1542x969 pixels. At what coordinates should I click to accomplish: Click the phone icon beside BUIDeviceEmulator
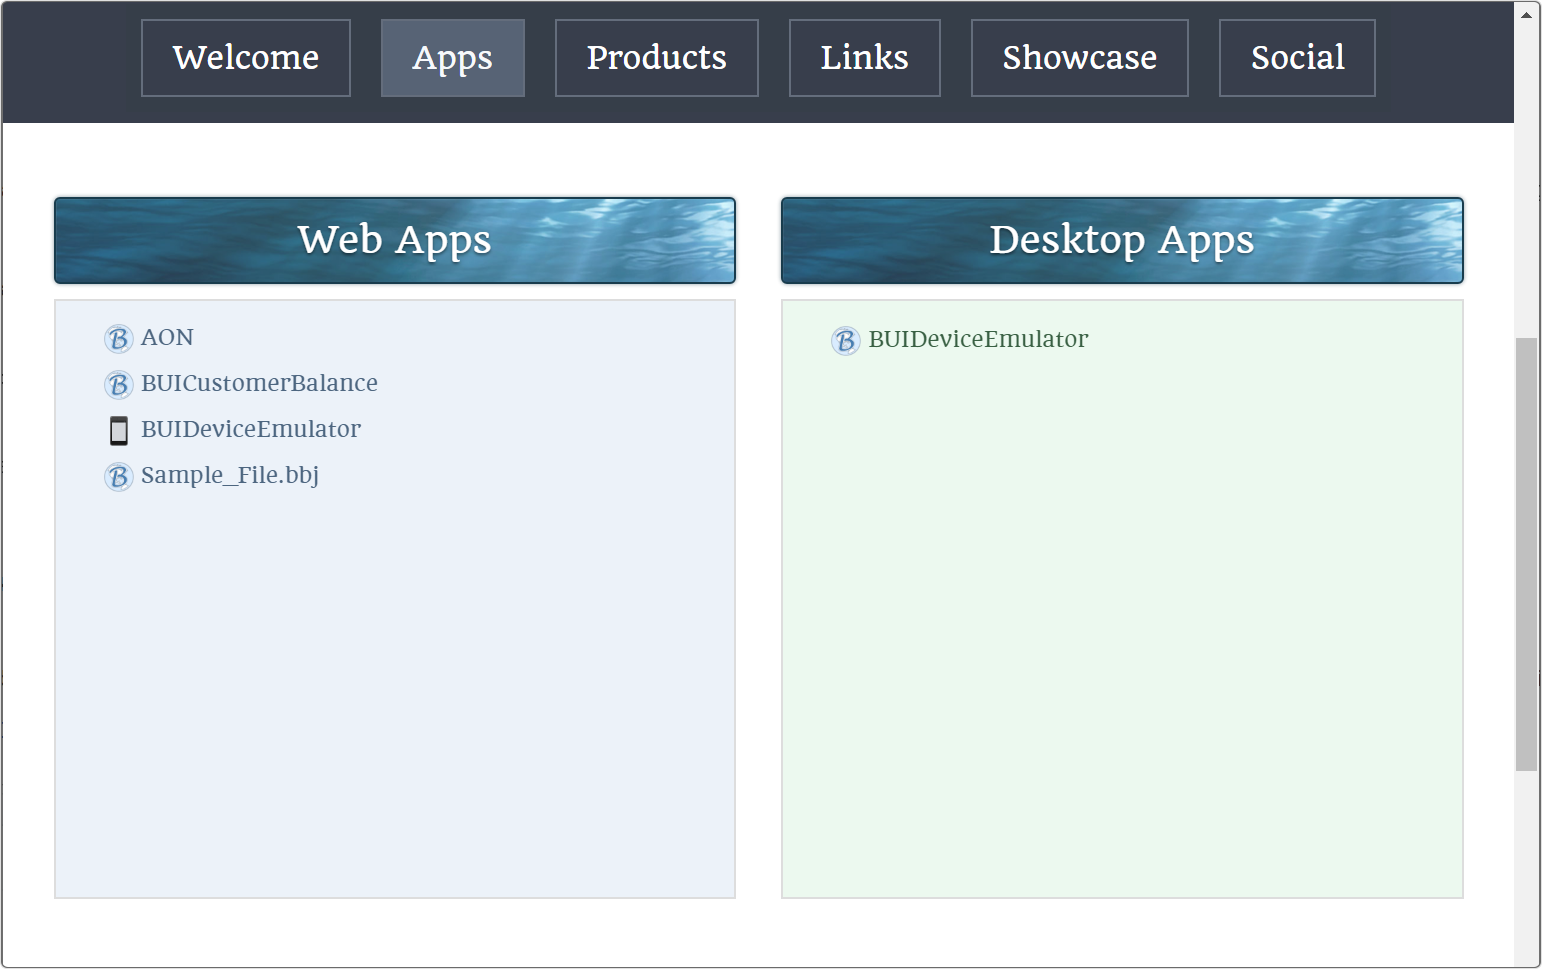118,431
